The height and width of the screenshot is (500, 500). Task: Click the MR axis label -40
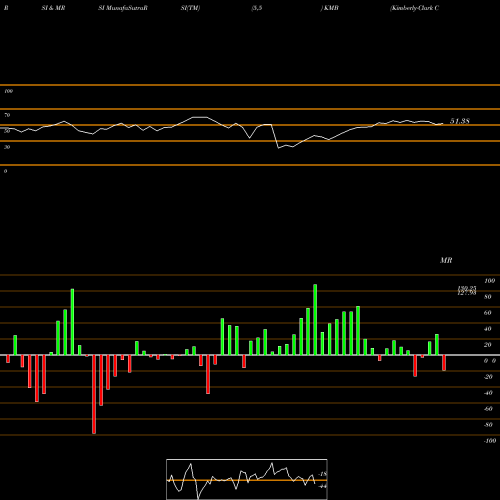click(x=488, y=393)
